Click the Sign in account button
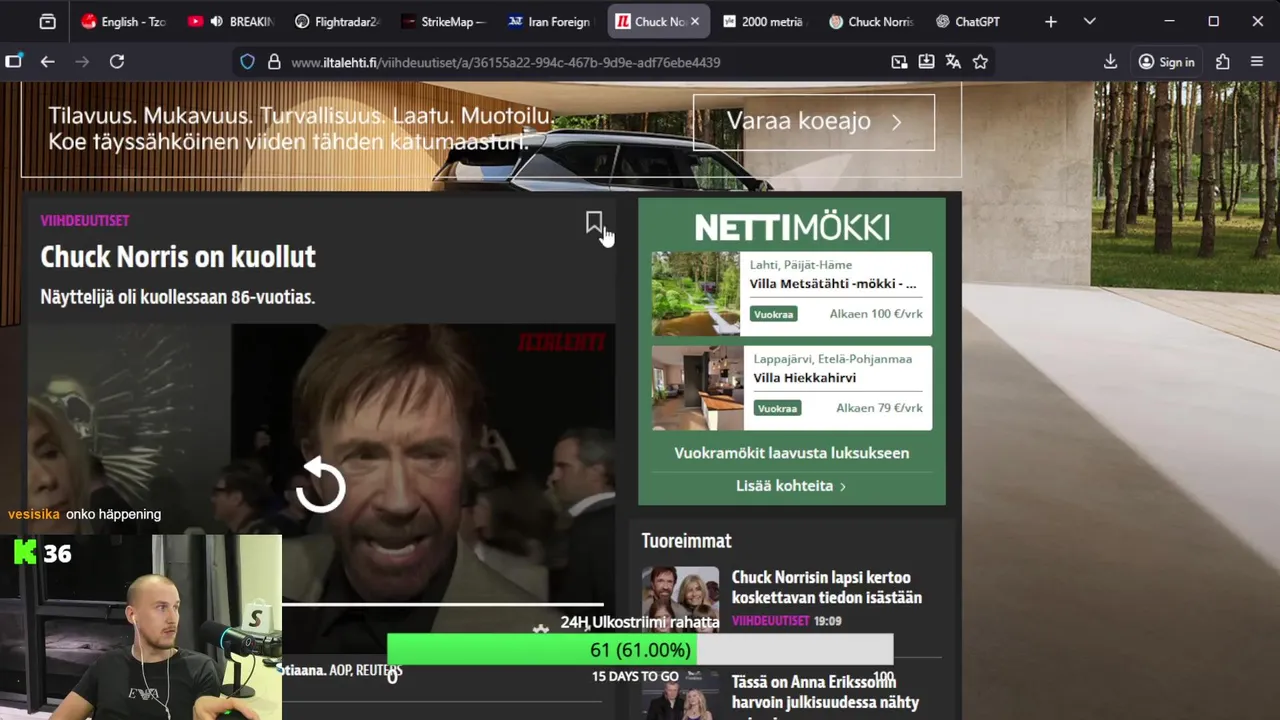The image size is (1280, 720). pos(1166,62)
